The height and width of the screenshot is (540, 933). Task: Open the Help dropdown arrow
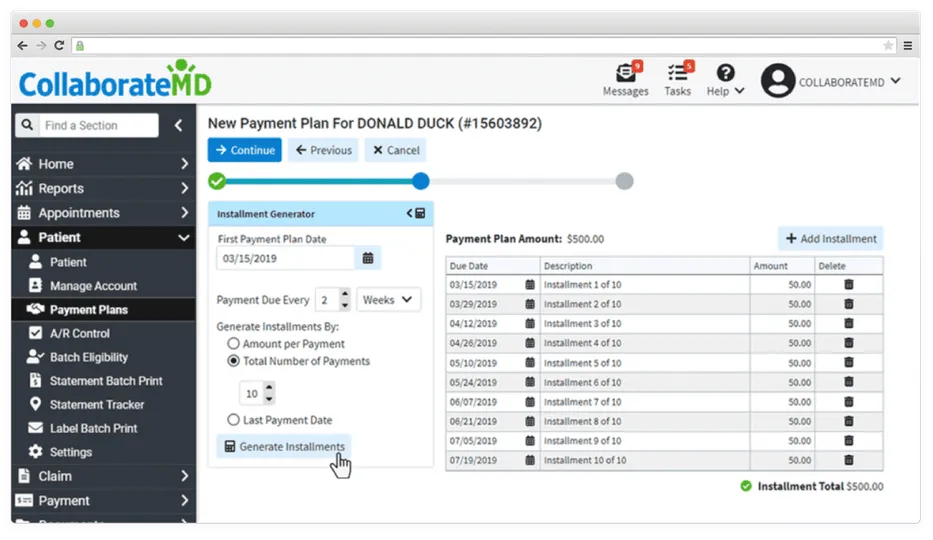pos(740,91)
